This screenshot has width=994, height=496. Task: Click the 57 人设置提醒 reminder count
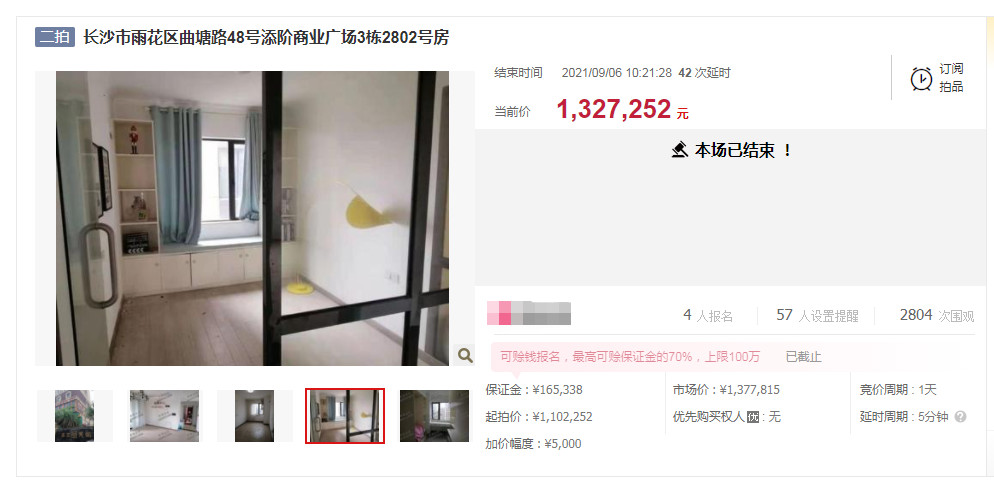(817, 315)
